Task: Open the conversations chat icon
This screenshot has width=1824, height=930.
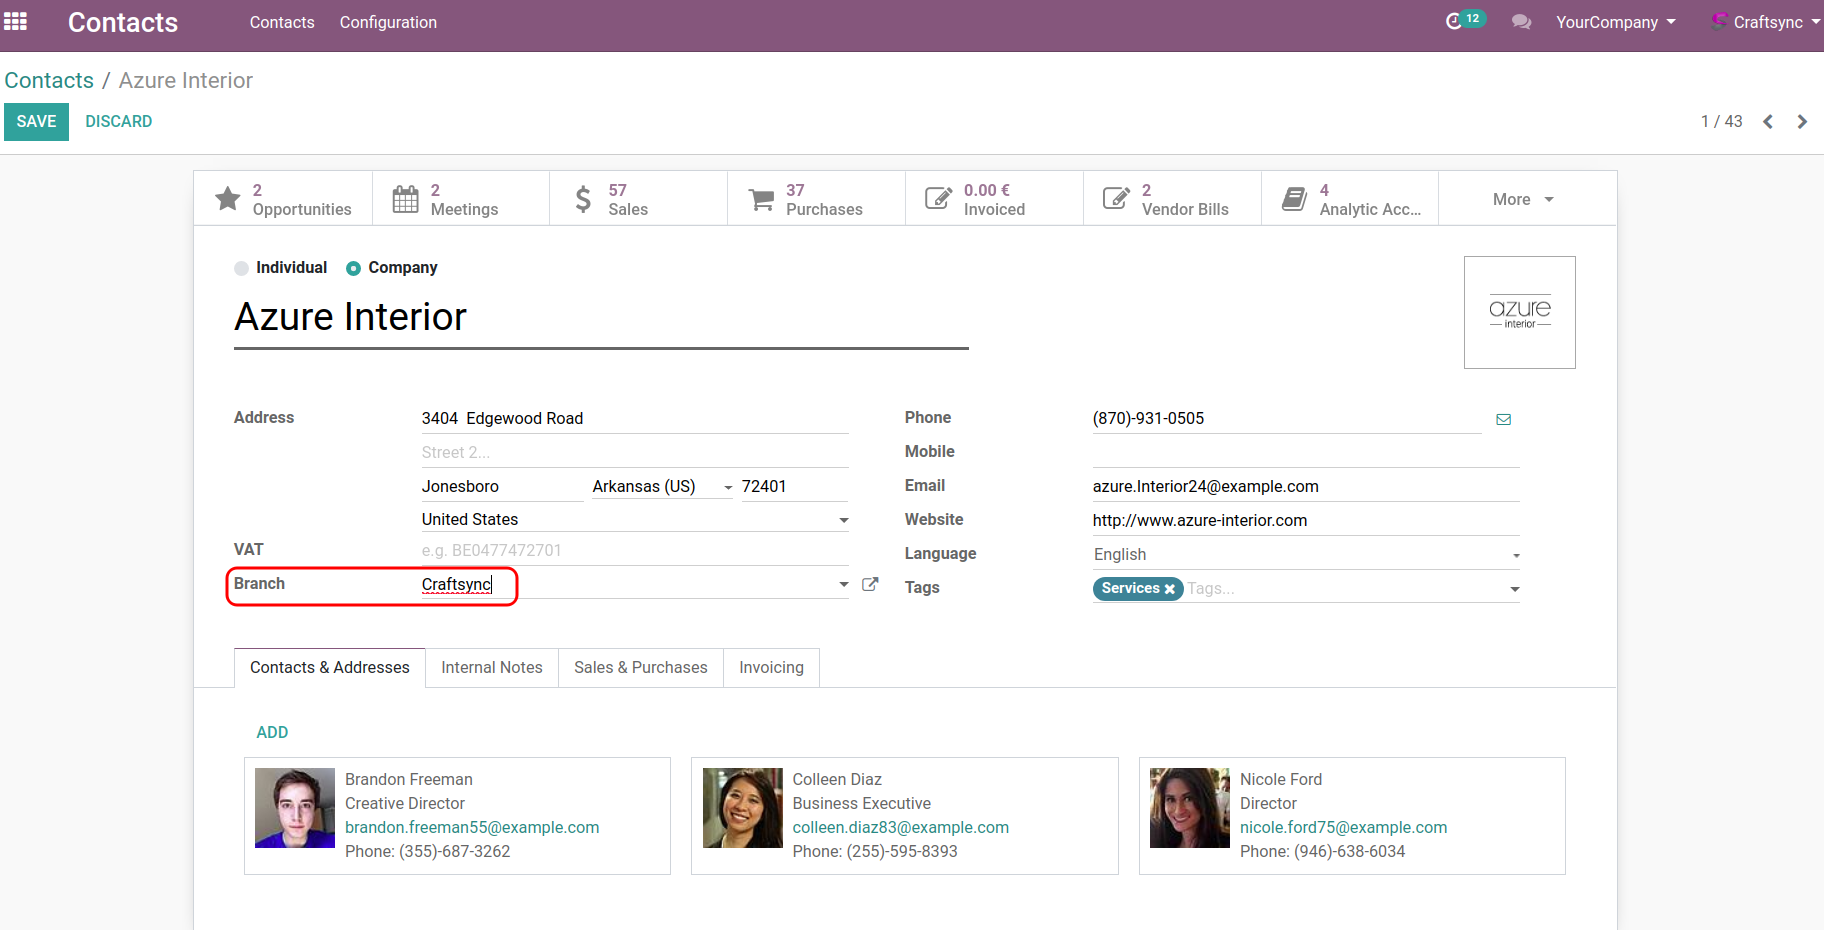Action: pos(1521,22)
